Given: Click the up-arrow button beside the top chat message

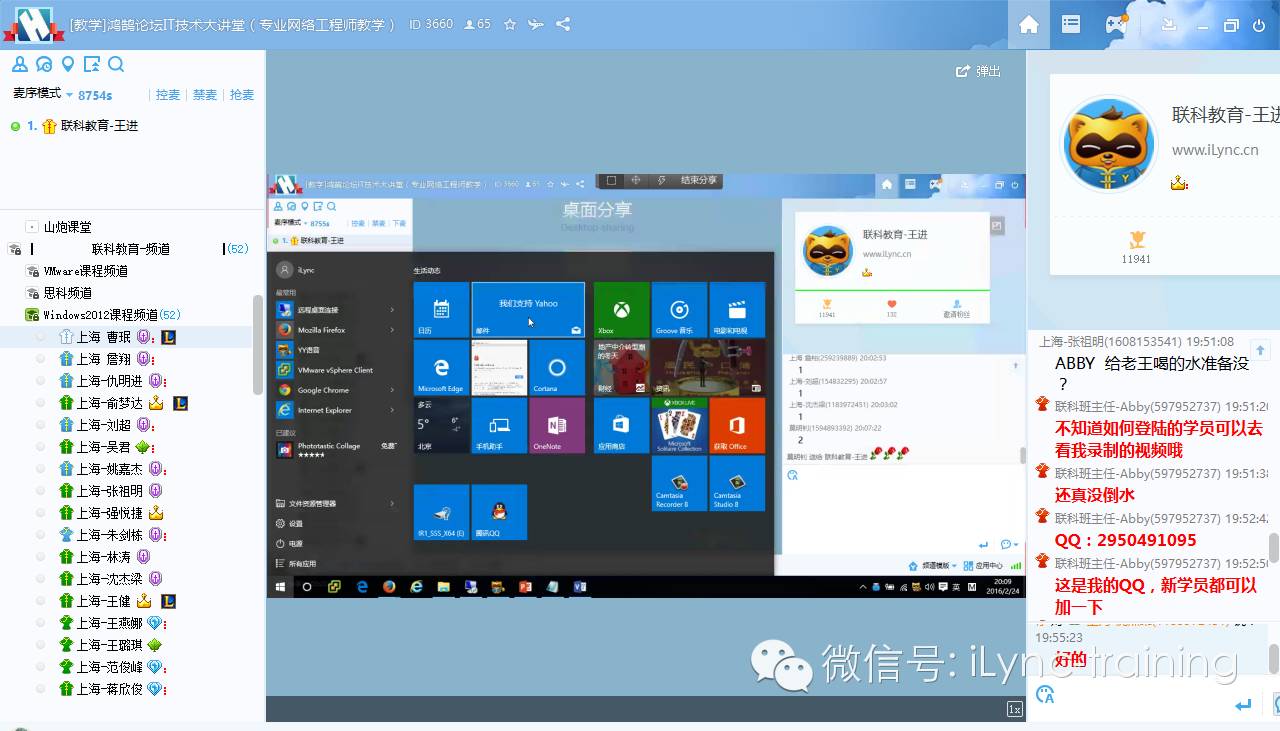Looking at the screenshot, I should [x=1260, y=350].
